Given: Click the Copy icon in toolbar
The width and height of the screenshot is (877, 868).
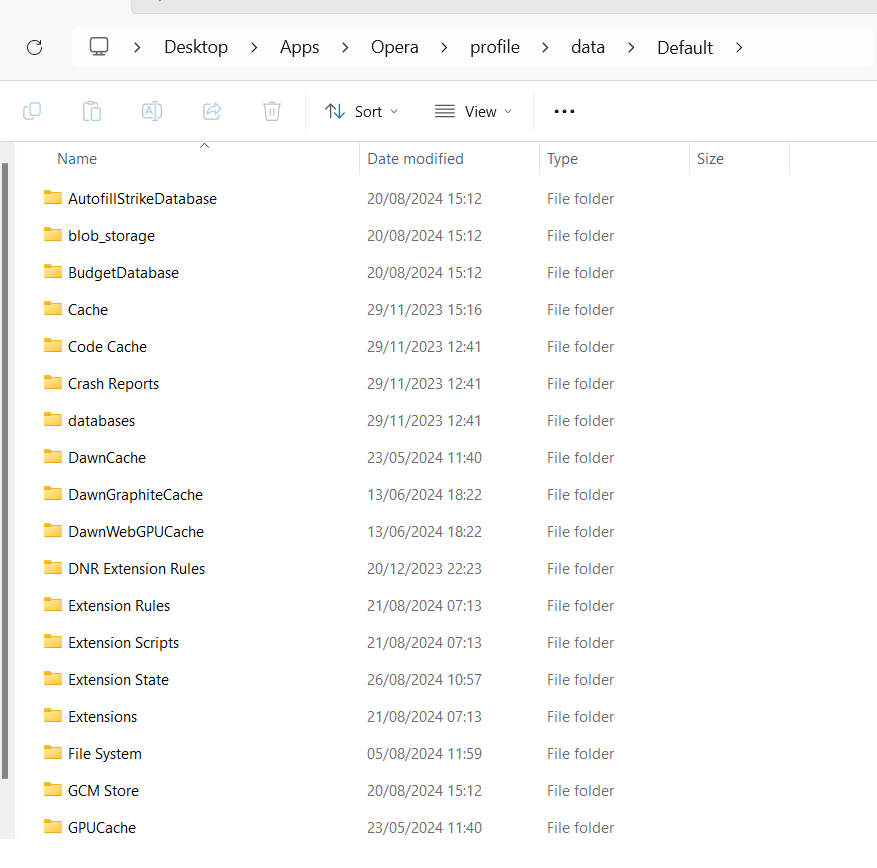Looking at the screenshot, I should click(32, 111).
